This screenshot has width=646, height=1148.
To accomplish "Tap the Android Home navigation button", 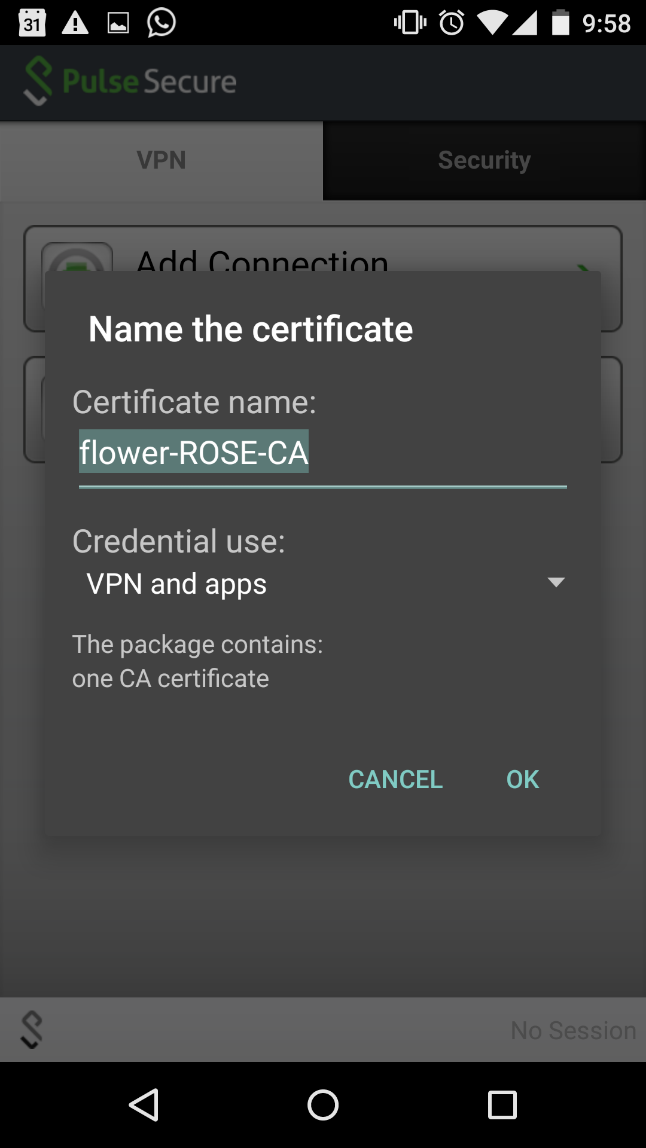I will click(322, 1105).
